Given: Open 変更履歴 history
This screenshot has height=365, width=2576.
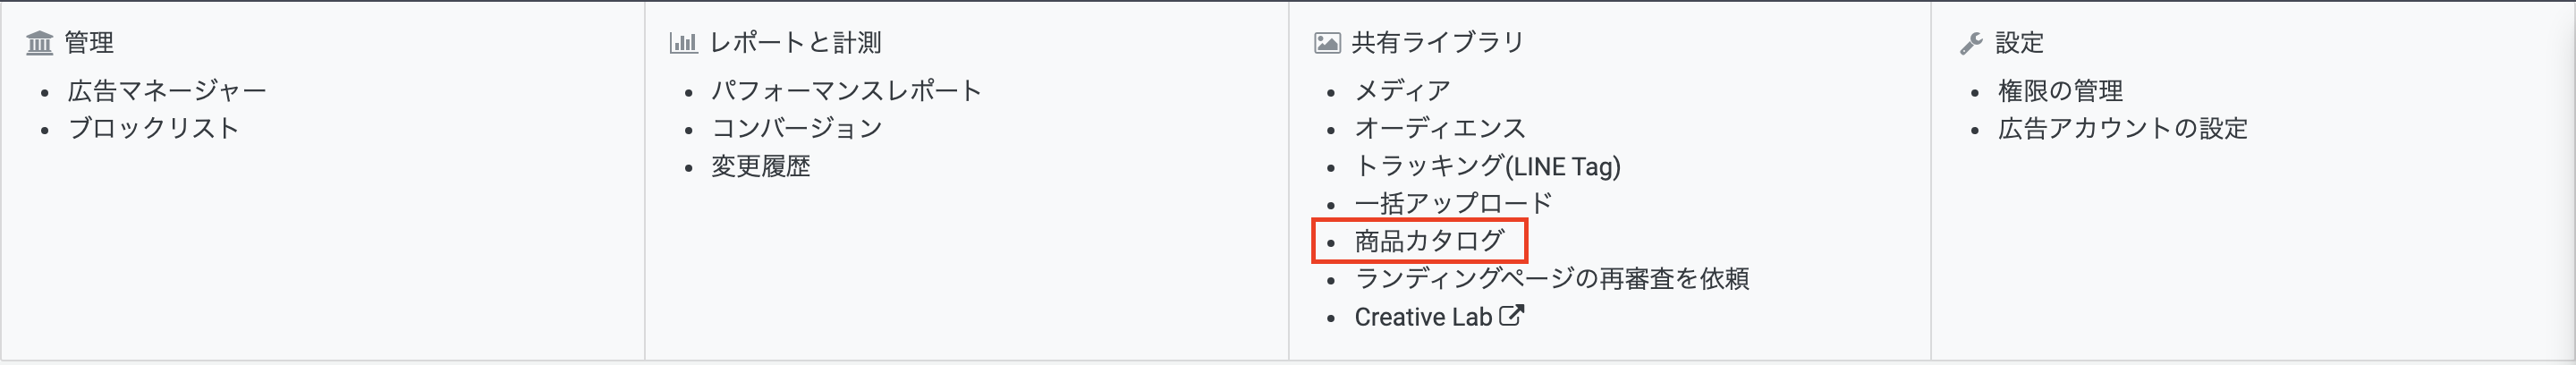Looking at the screenshot, I should coord(760,166).
